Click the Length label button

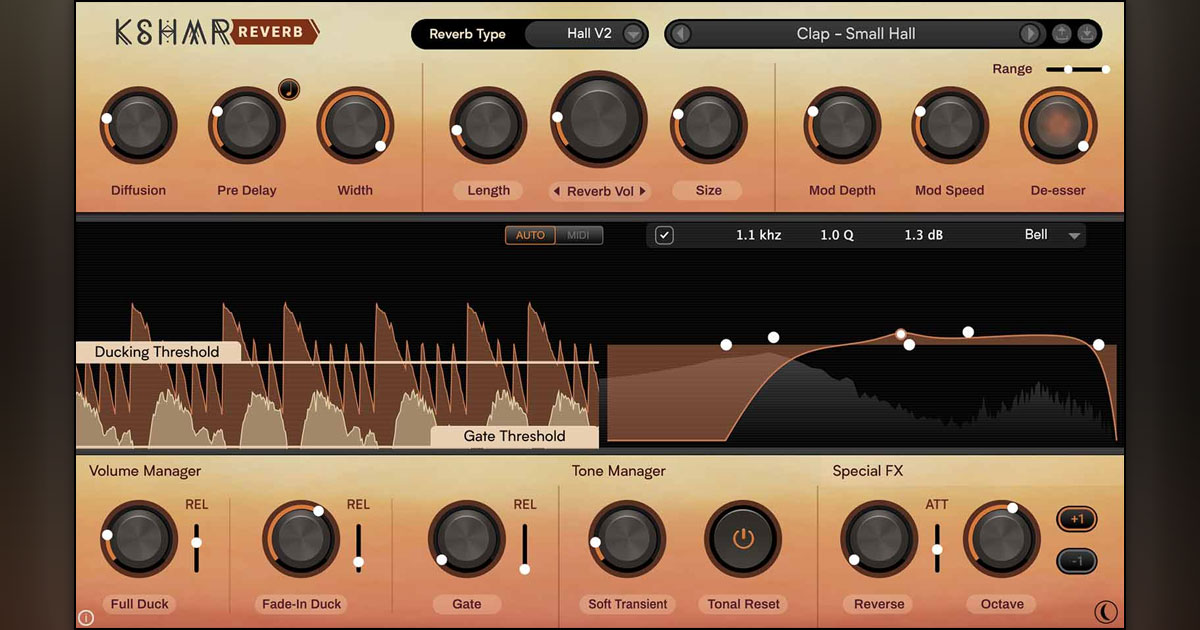[x=488, y=191]
